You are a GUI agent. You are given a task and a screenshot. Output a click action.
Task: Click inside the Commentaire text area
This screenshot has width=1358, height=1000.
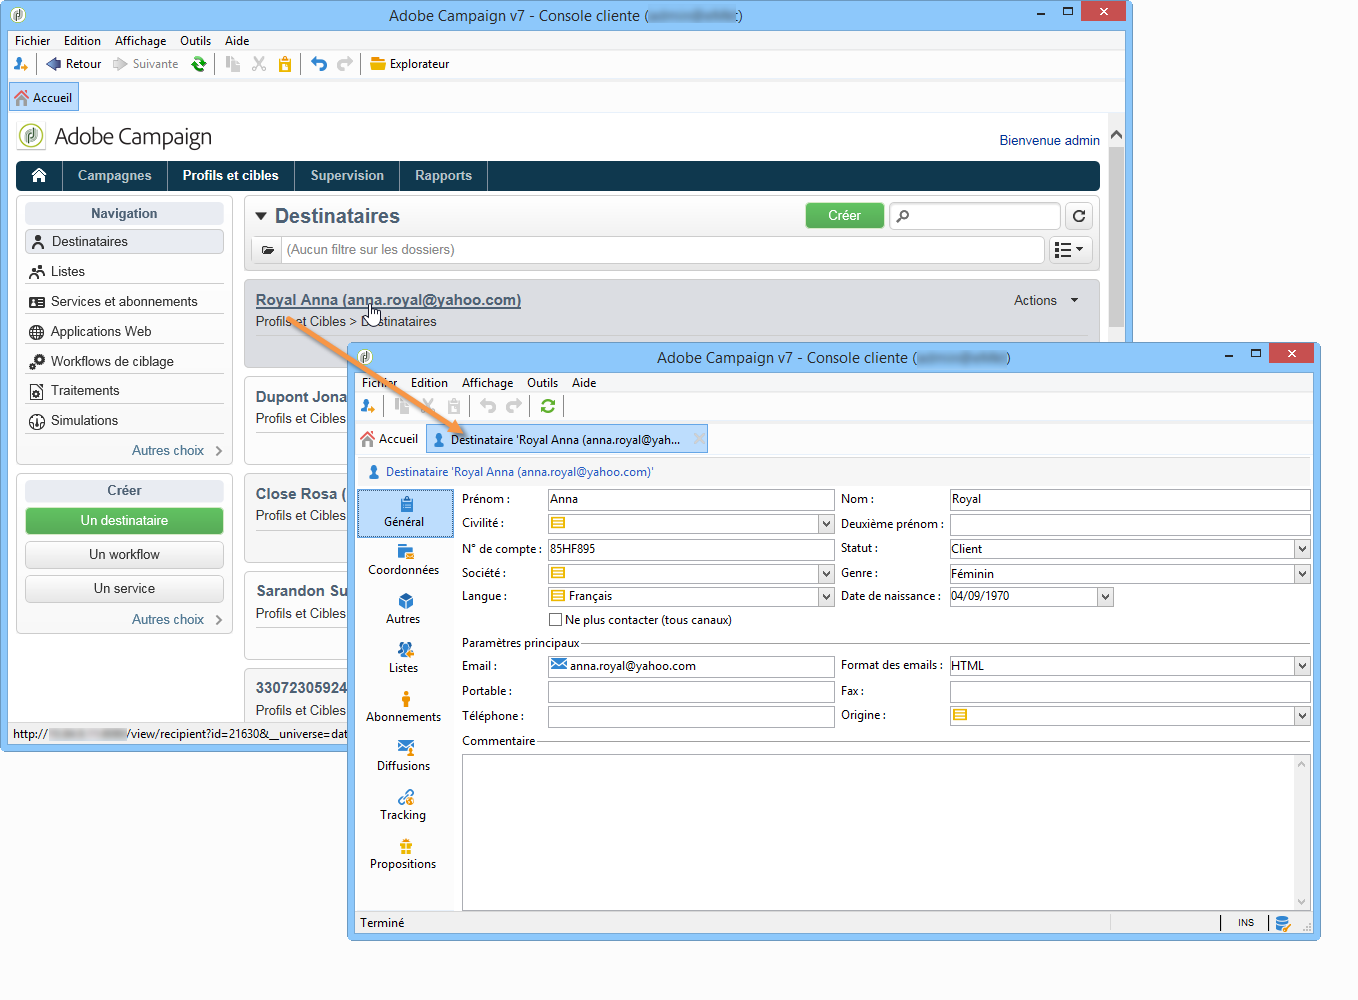[878, 832]
